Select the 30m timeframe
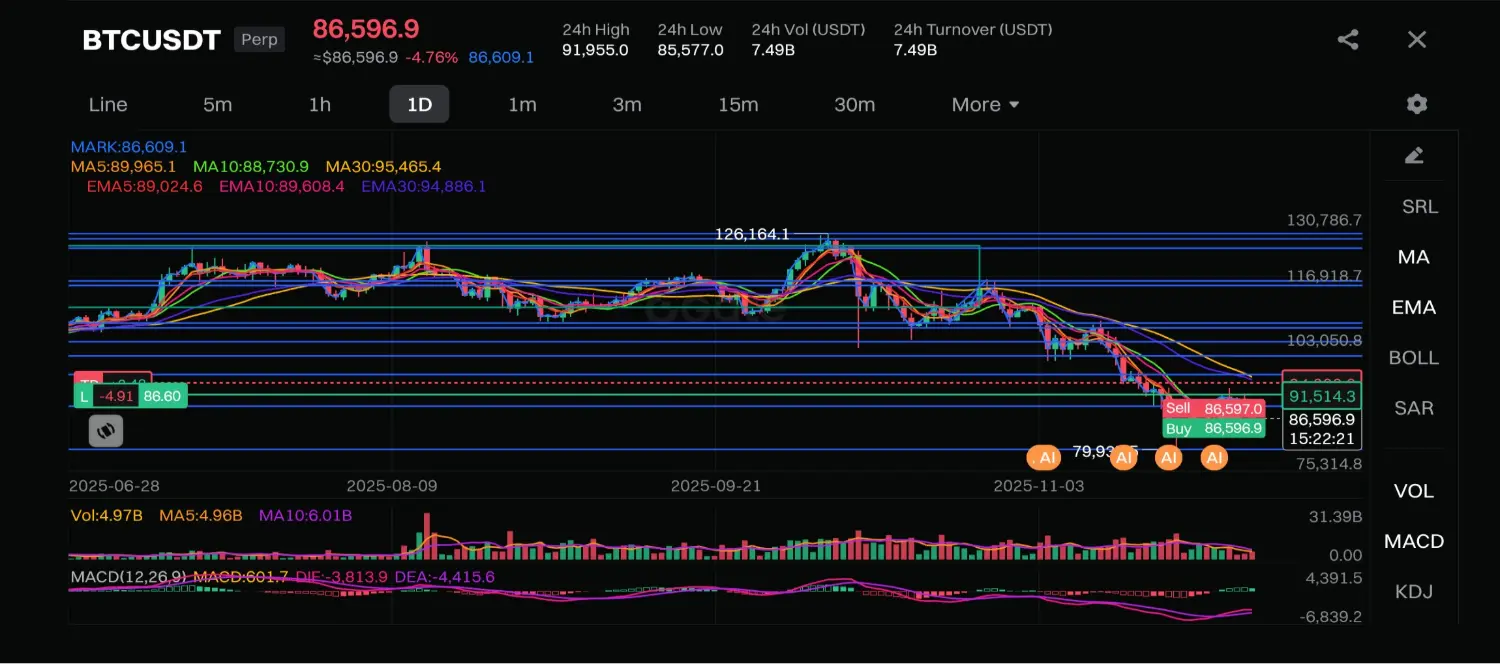The height and width of the screenshot is (664, 1500). coord(854,104)
